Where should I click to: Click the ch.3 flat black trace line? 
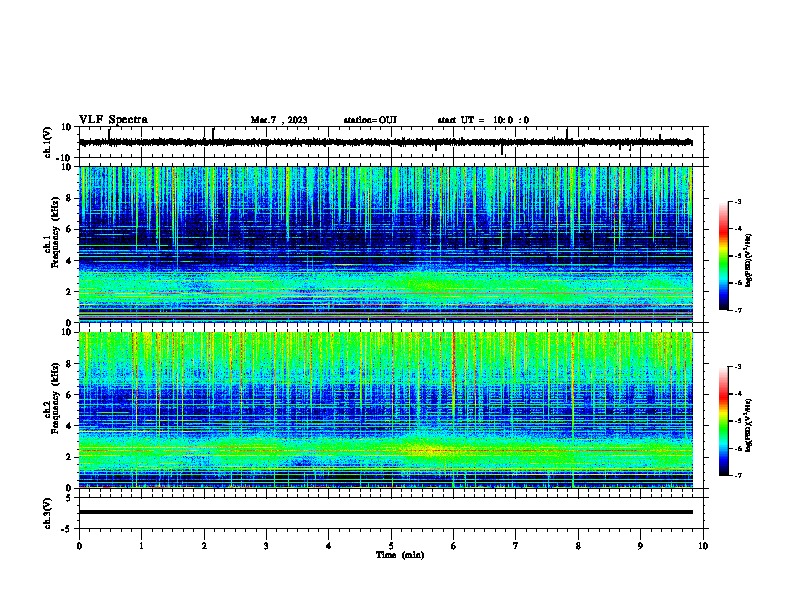[x=385, y=512]
